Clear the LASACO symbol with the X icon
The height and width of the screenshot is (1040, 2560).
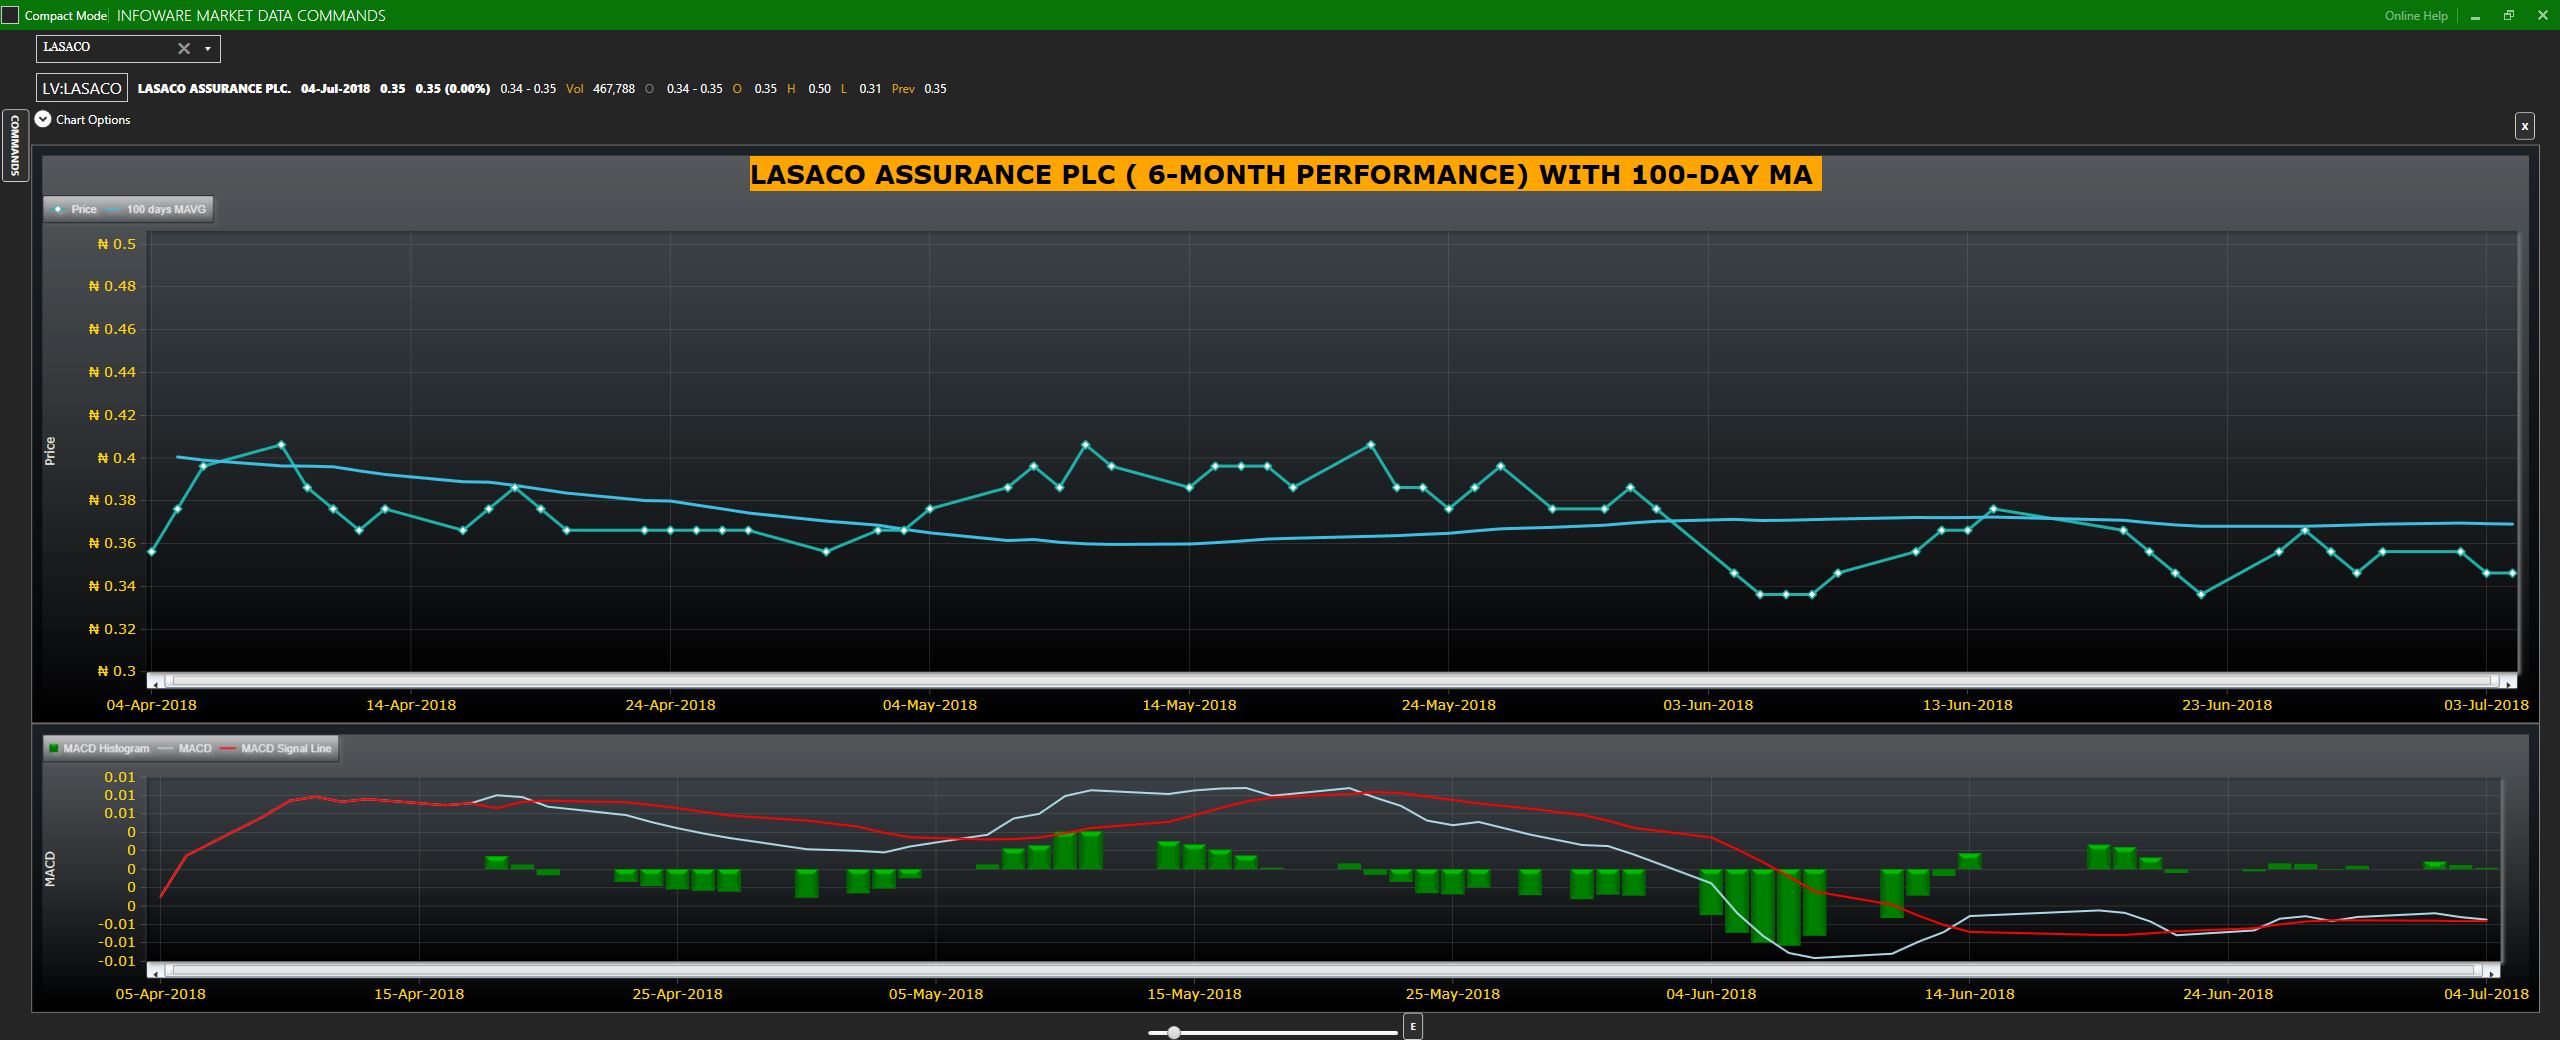184,48
